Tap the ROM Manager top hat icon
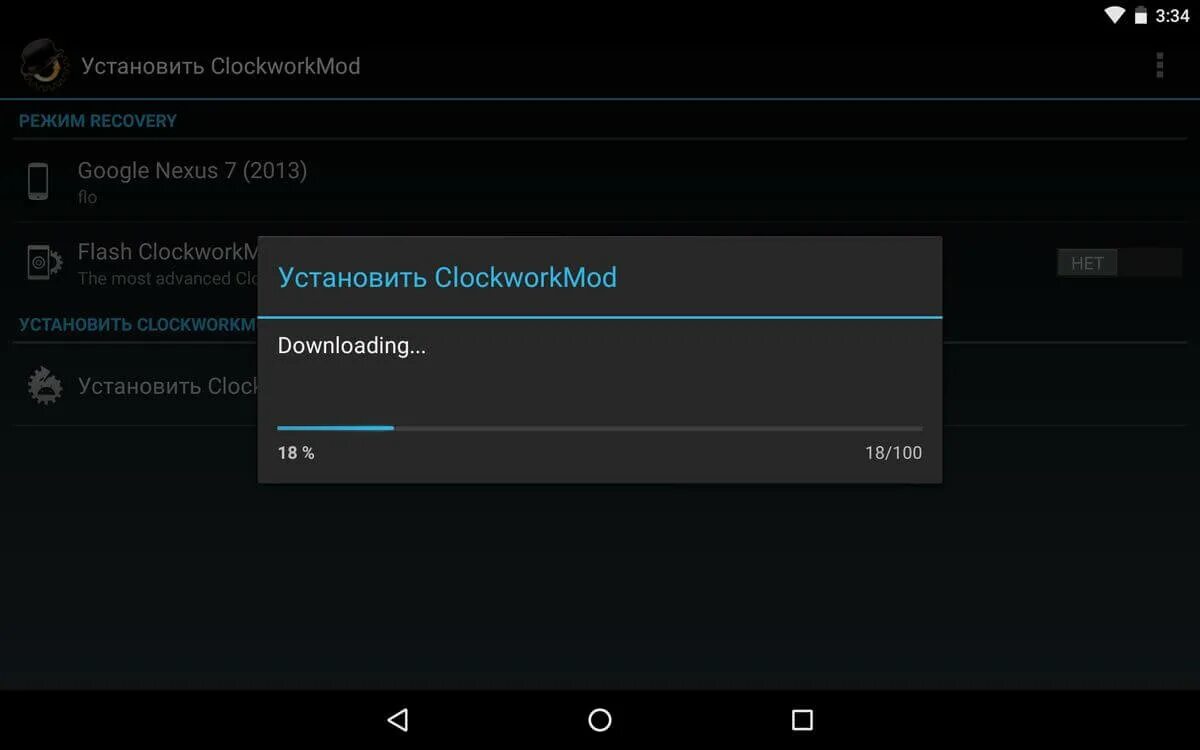Screen dimensions: 1200x750 [43, 65]
